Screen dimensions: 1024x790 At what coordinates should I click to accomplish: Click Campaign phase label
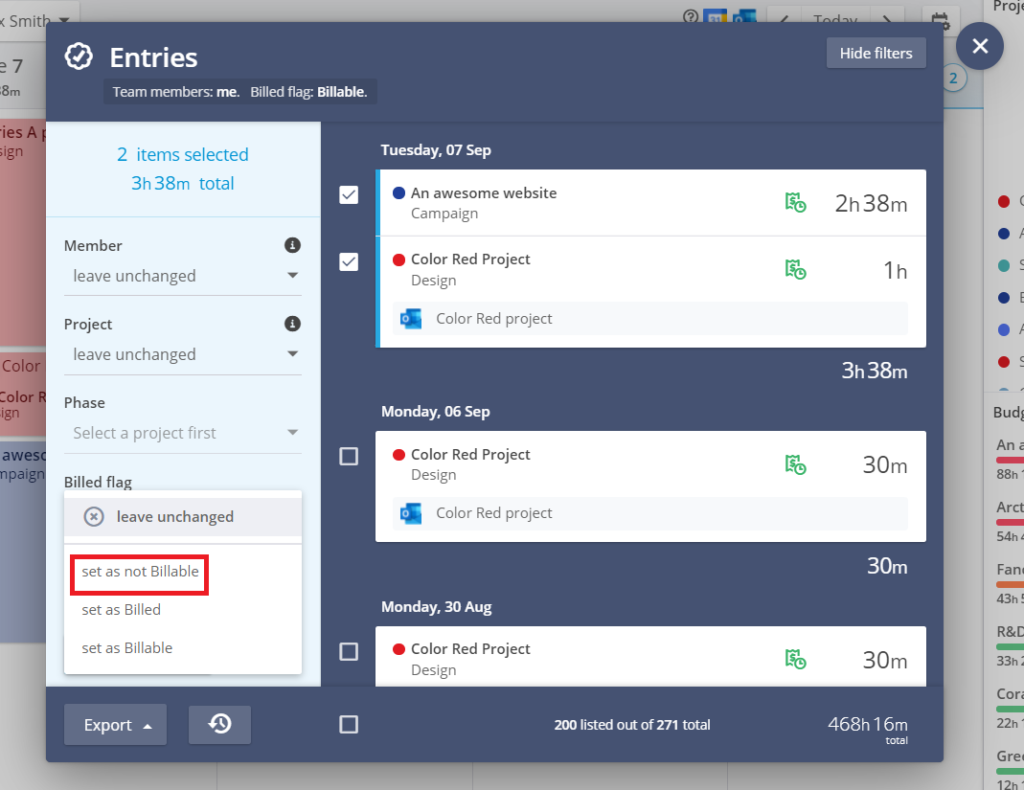coord(444,213)
